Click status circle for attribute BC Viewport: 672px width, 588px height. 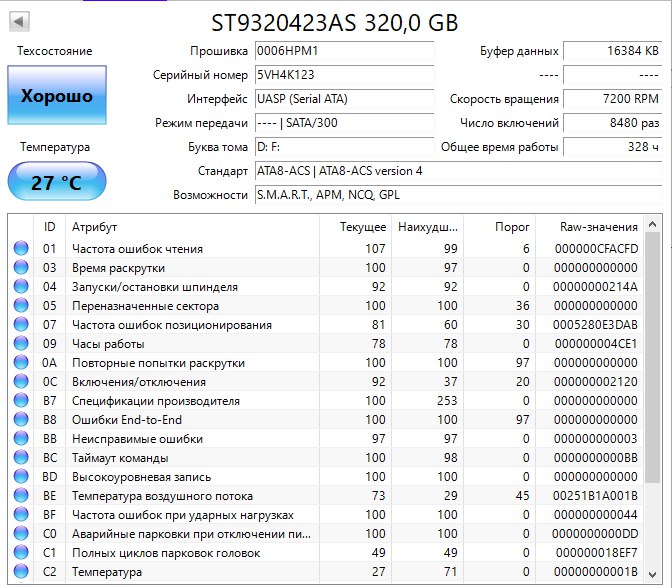pos(21,457)
